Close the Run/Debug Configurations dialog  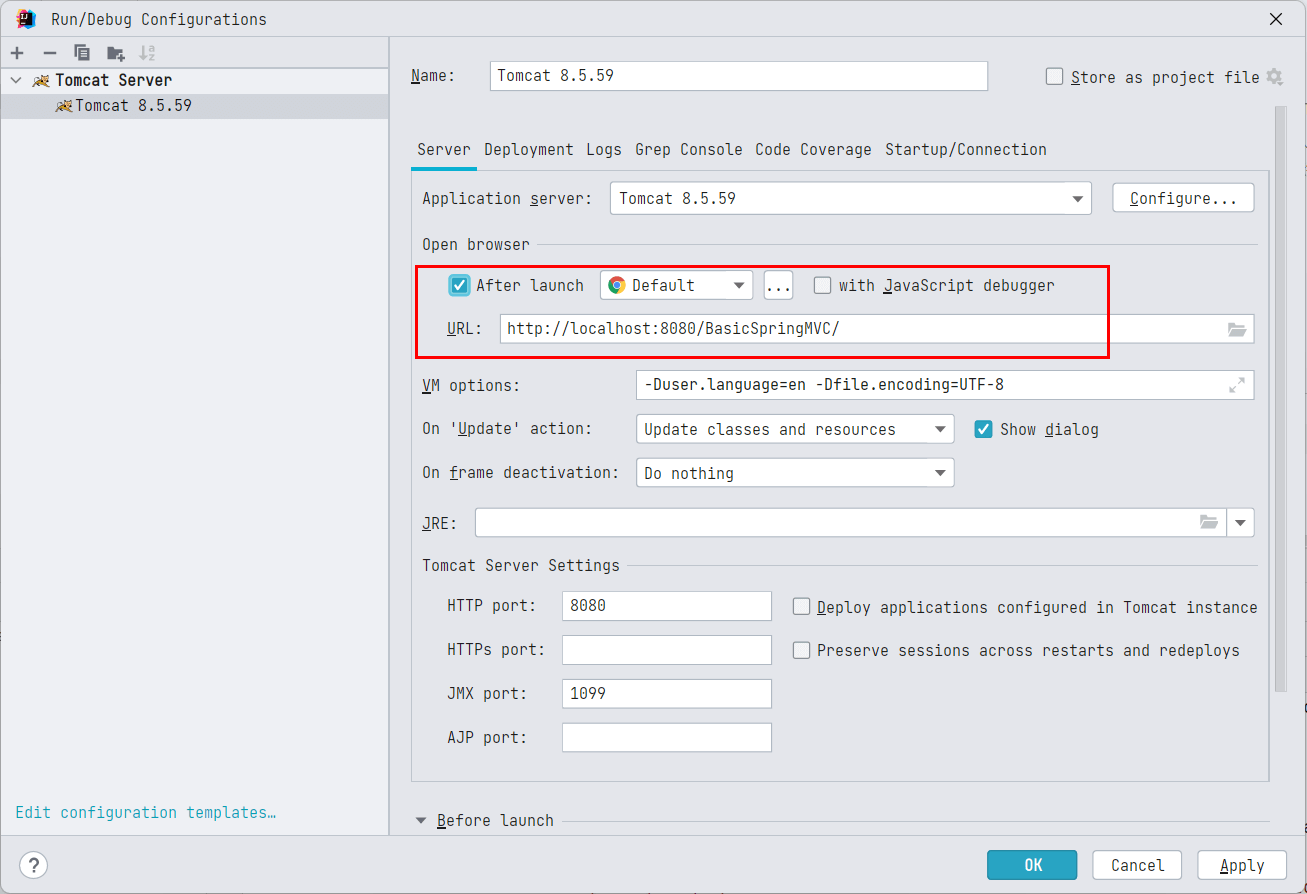click(x=1276, y=18)
